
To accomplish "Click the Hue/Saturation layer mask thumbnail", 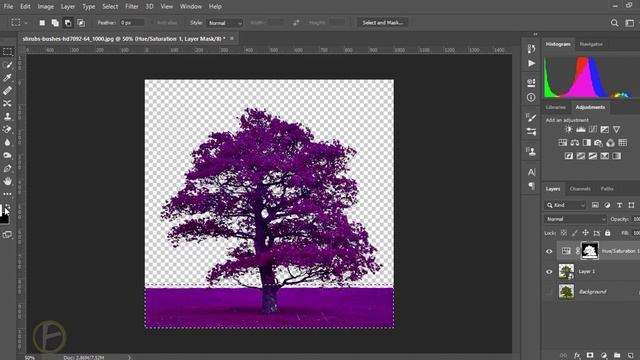I will tap(590, 251).
